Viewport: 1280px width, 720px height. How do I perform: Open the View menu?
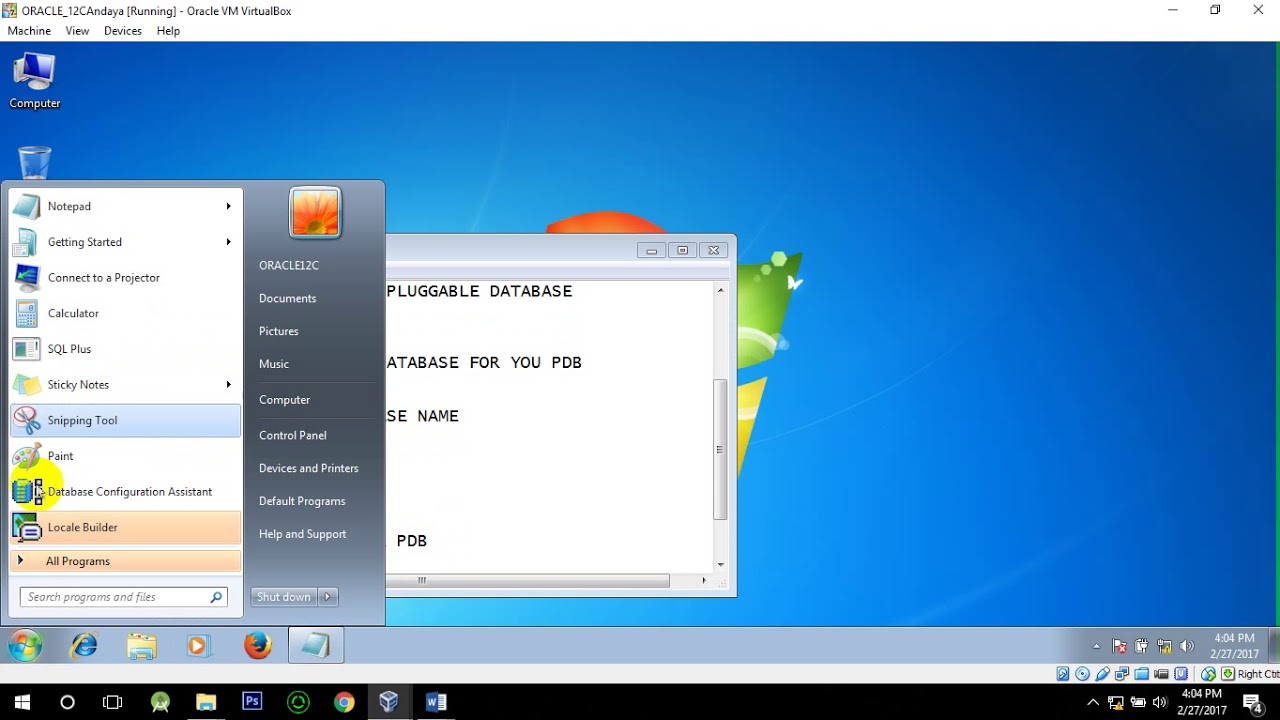(x=77, y=31)
